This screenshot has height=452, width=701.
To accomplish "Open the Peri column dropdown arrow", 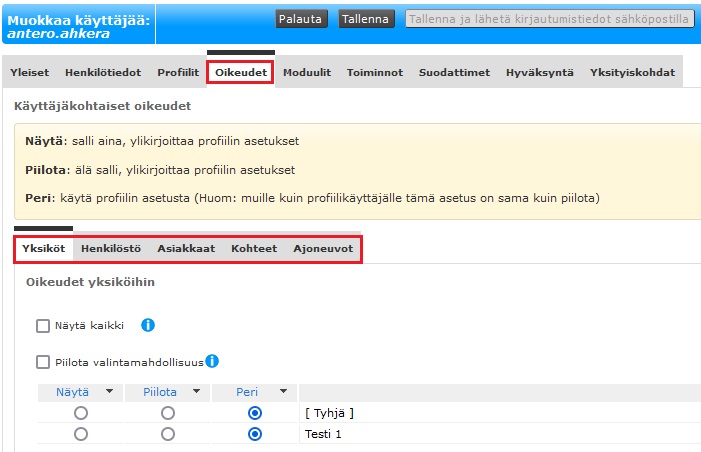I will point(283,392).
